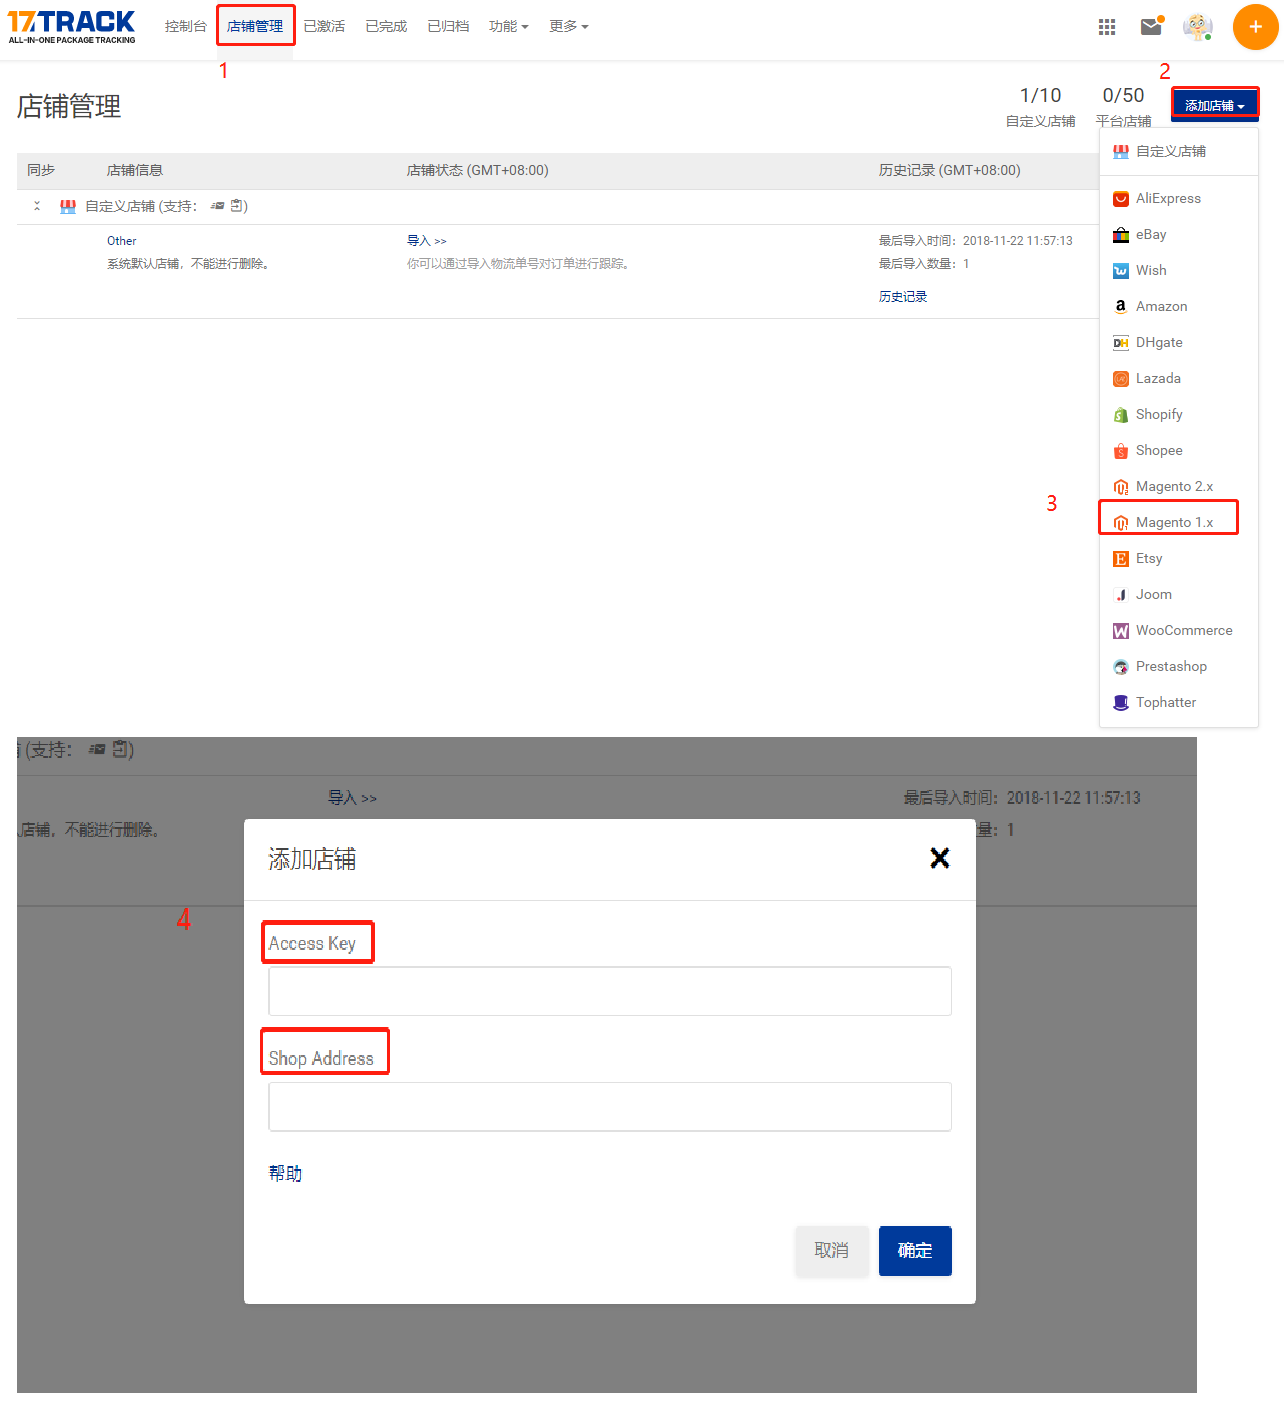
Task: Open the apps grid icon
Action: pos(1107,27)
